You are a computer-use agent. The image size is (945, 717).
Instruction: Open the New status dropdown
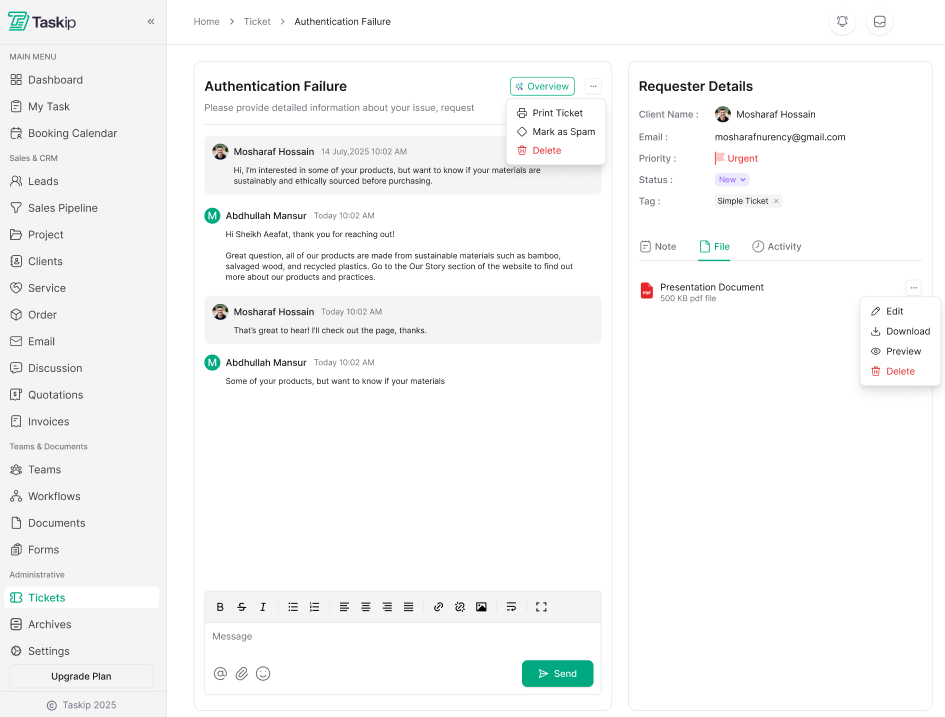click(732, 180)
